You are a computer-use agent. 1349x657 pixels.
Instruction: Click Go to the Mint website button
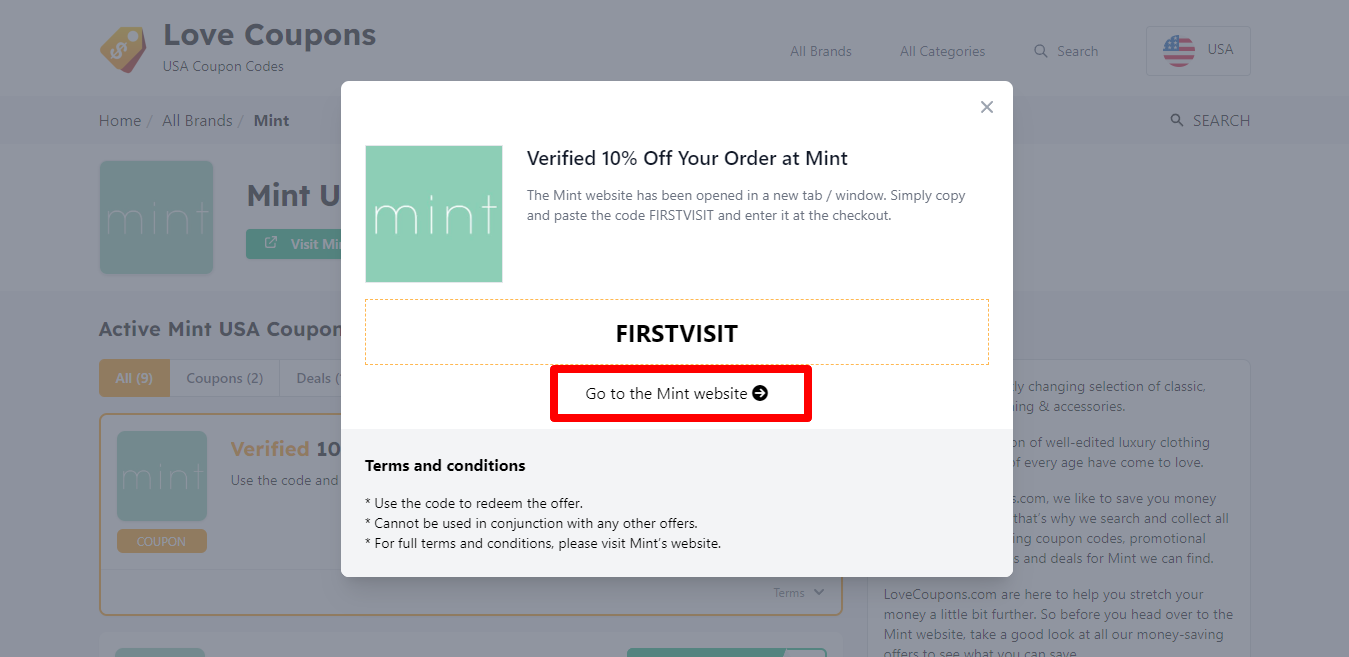680,394
